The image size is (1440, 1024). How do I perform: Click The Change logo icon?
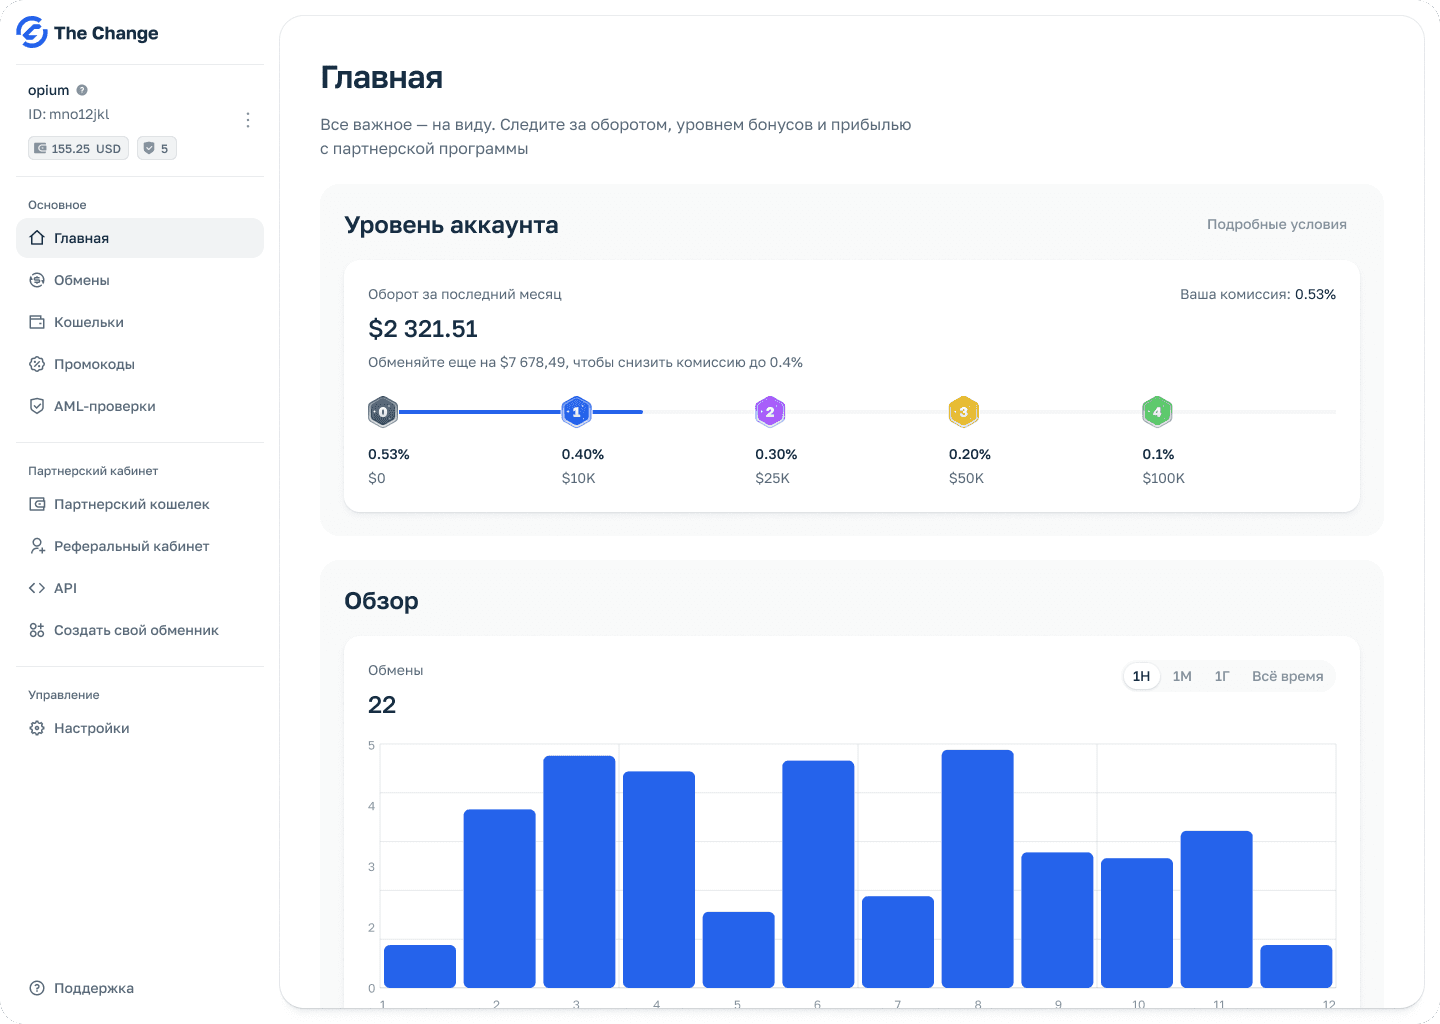(x=32, y=32)
